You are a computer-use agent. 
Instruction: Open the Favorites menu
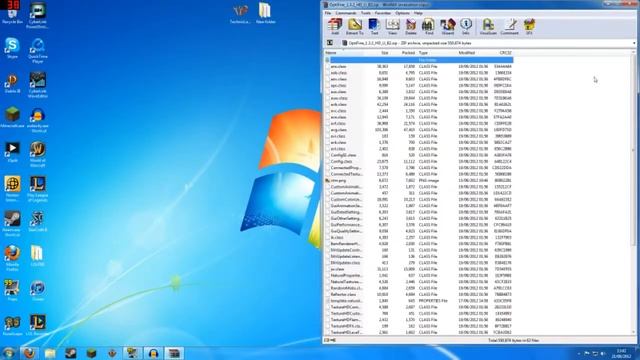click(383, 13)
